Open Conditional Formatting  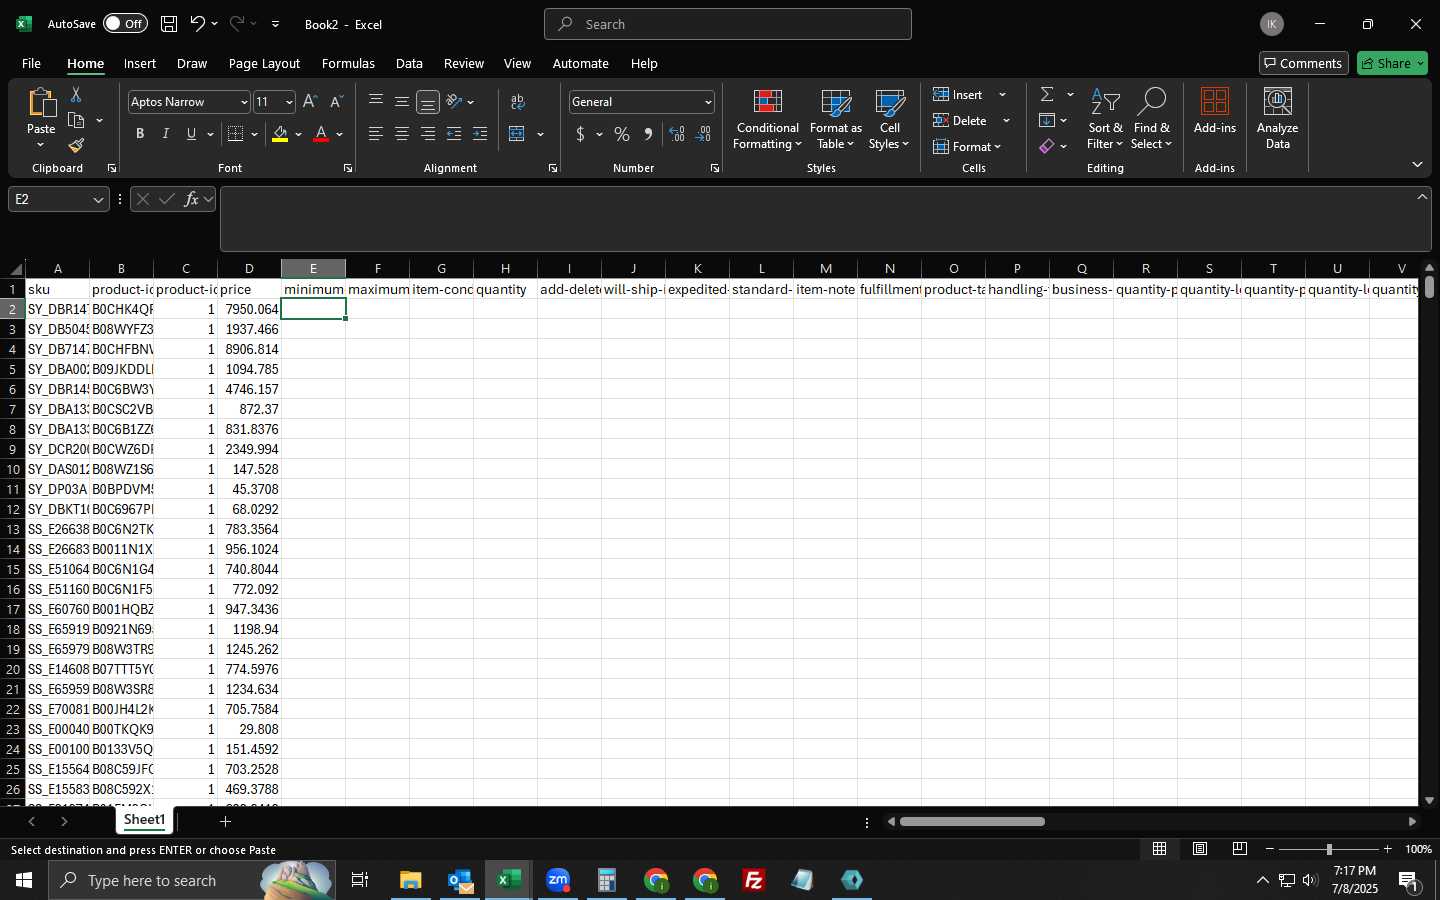(x=767, y=120)
